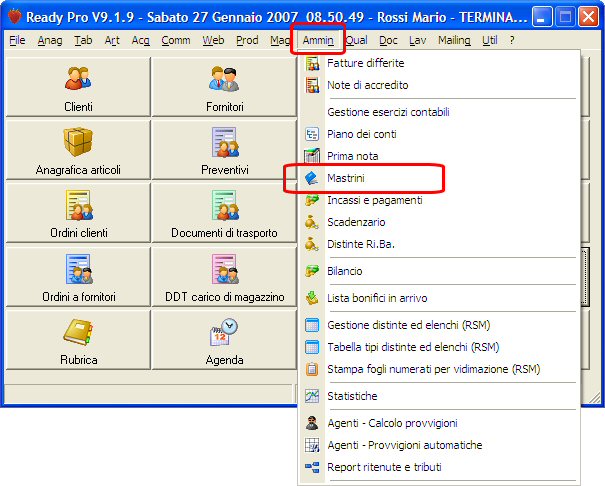Choose Note di accredito entry
605x486 pixels.
439,85
